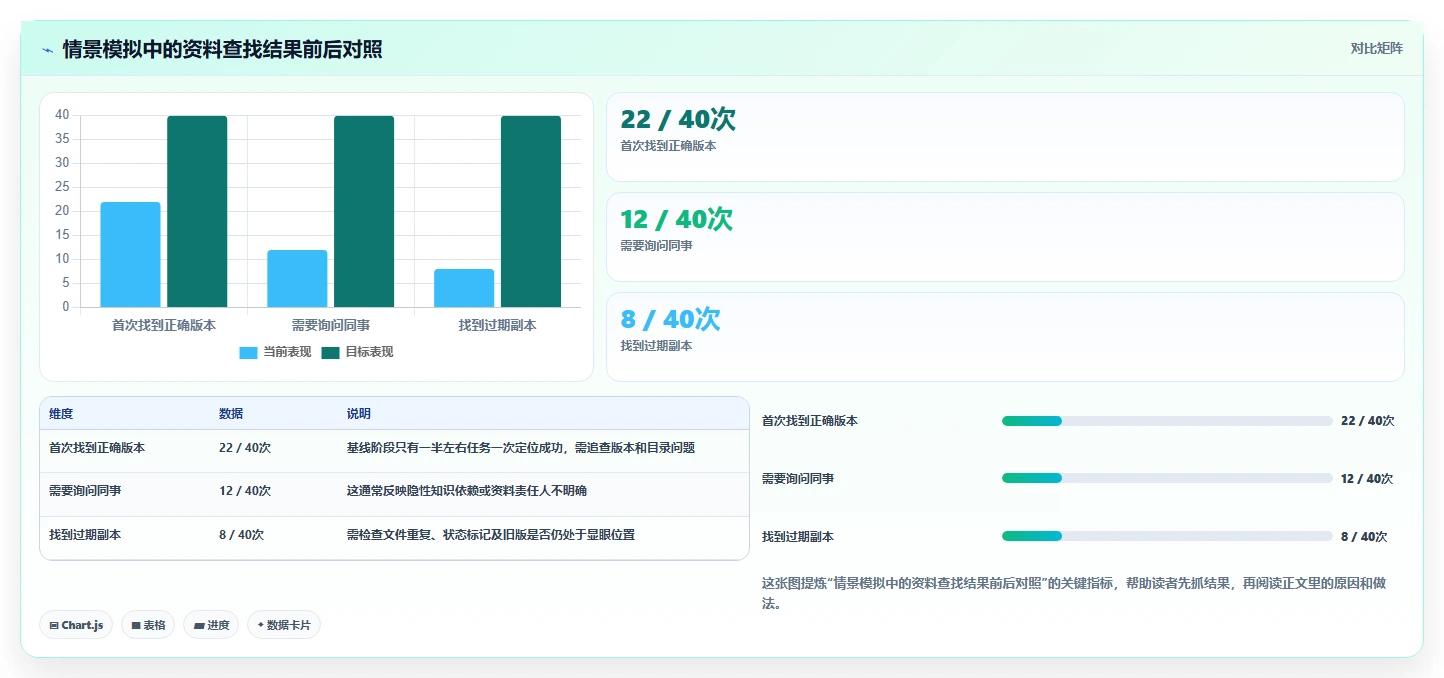Image resolution: width=1444 pixels, height=678 pixels.
Task: Click the 首次找到正确版本 progress bar
Action: (x=1167, y=421)
